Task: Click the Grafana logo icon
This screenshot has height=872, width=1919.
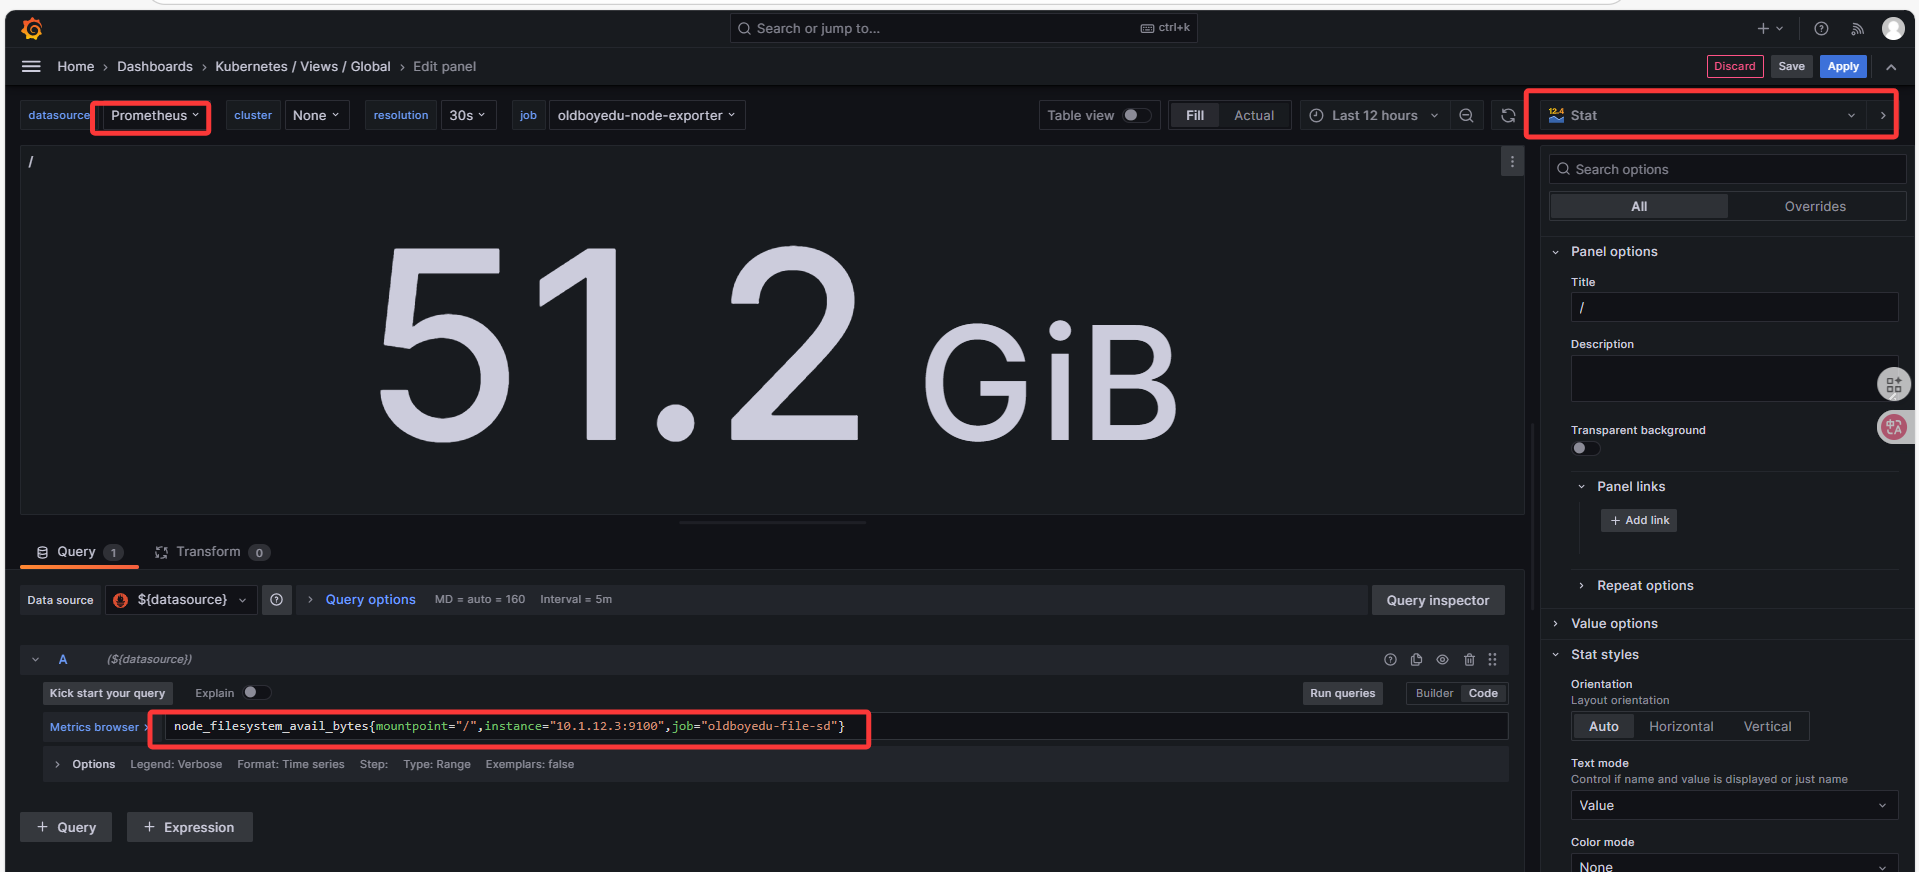Action: pyautogui.click(x=32, y=29)
